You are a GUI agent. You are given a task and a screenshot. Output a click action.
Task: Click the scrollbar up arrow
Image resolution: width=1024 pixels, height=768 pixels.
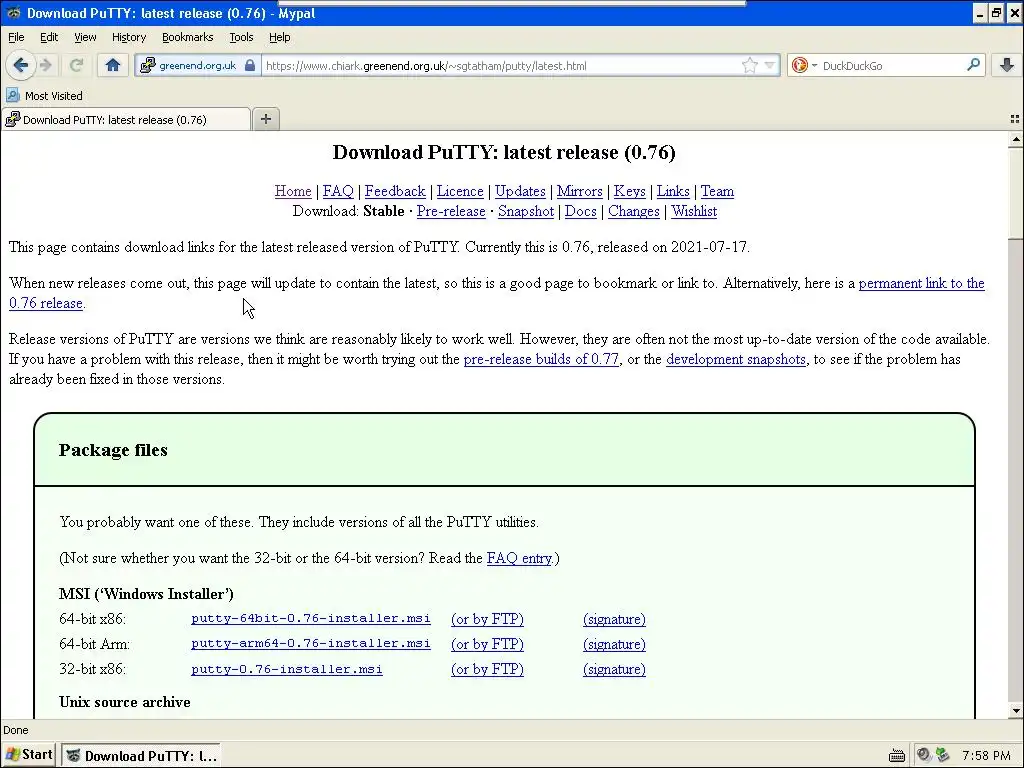pos(1016,140)
